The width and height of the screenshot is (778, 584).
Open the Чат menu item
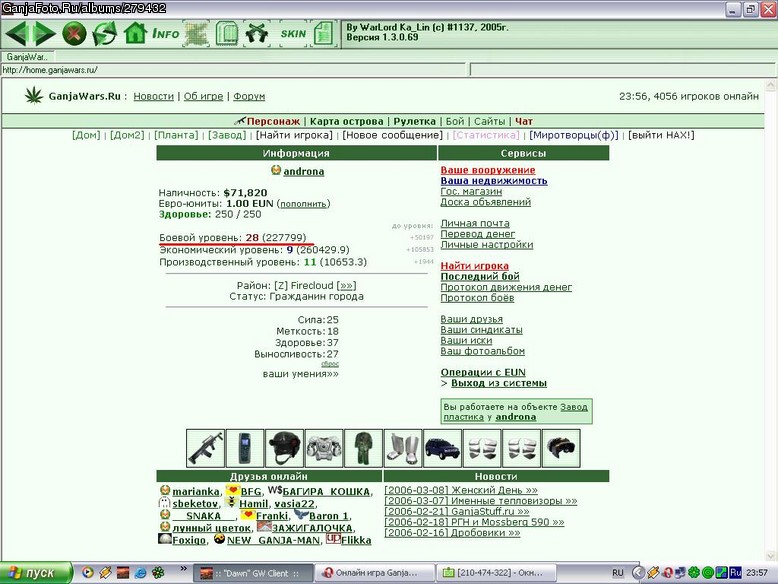point(523,121)
